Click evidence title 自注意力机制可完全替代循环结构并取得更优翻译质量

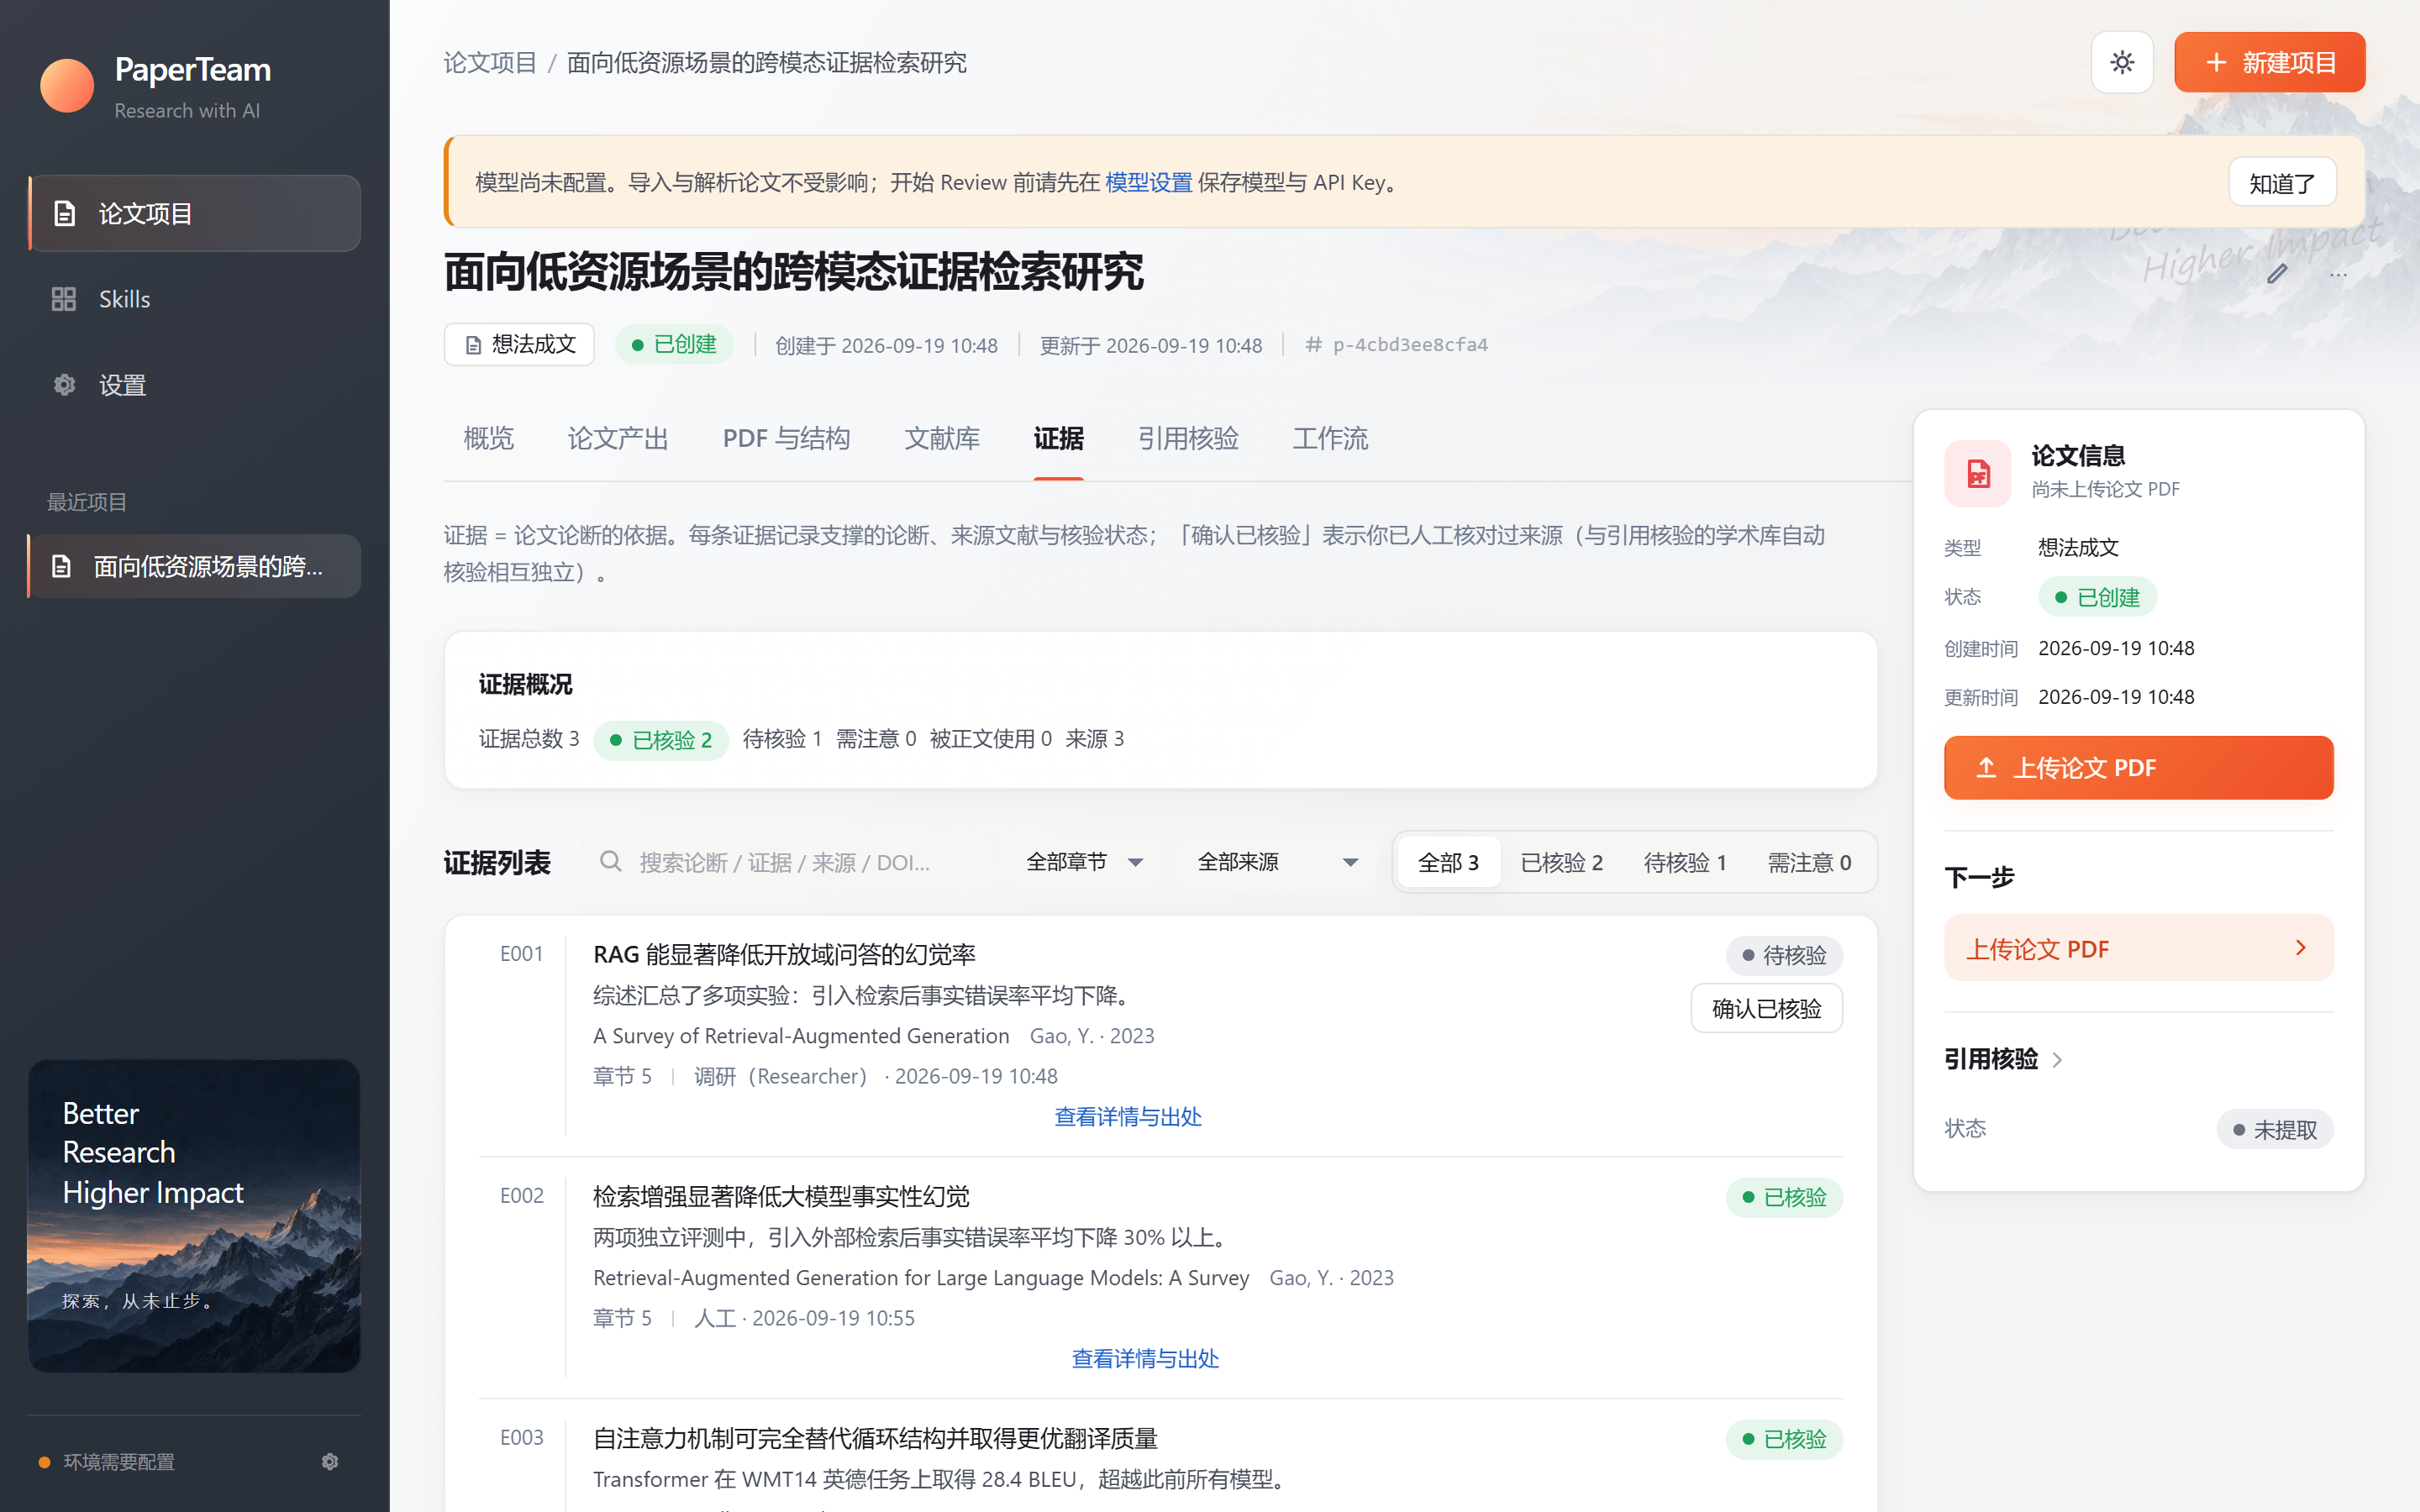(875, 1438)
